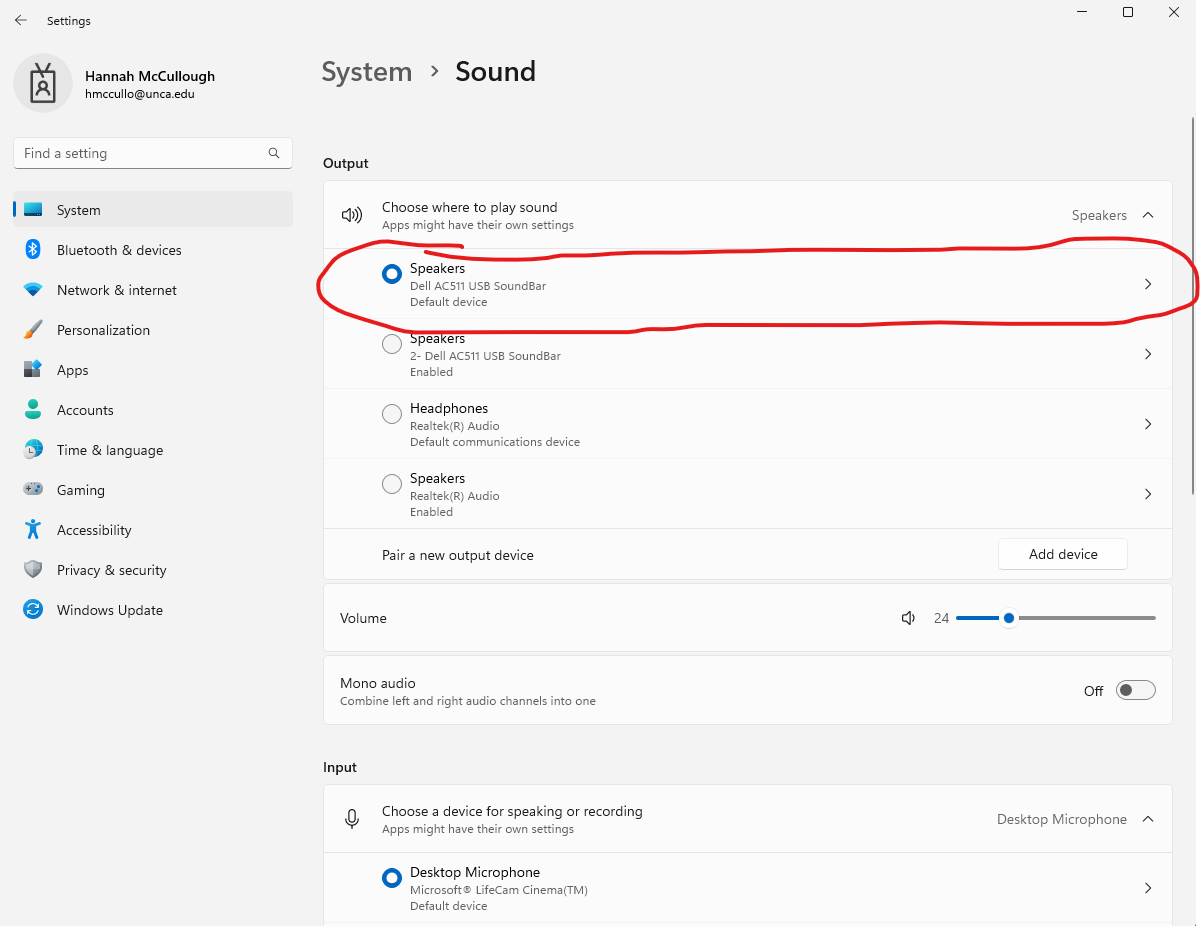Select the Bluetooth & devices sidebar icon
The width and height of the screenshot is (1200, 926).
pyautogui.click(x=31, y=250)
